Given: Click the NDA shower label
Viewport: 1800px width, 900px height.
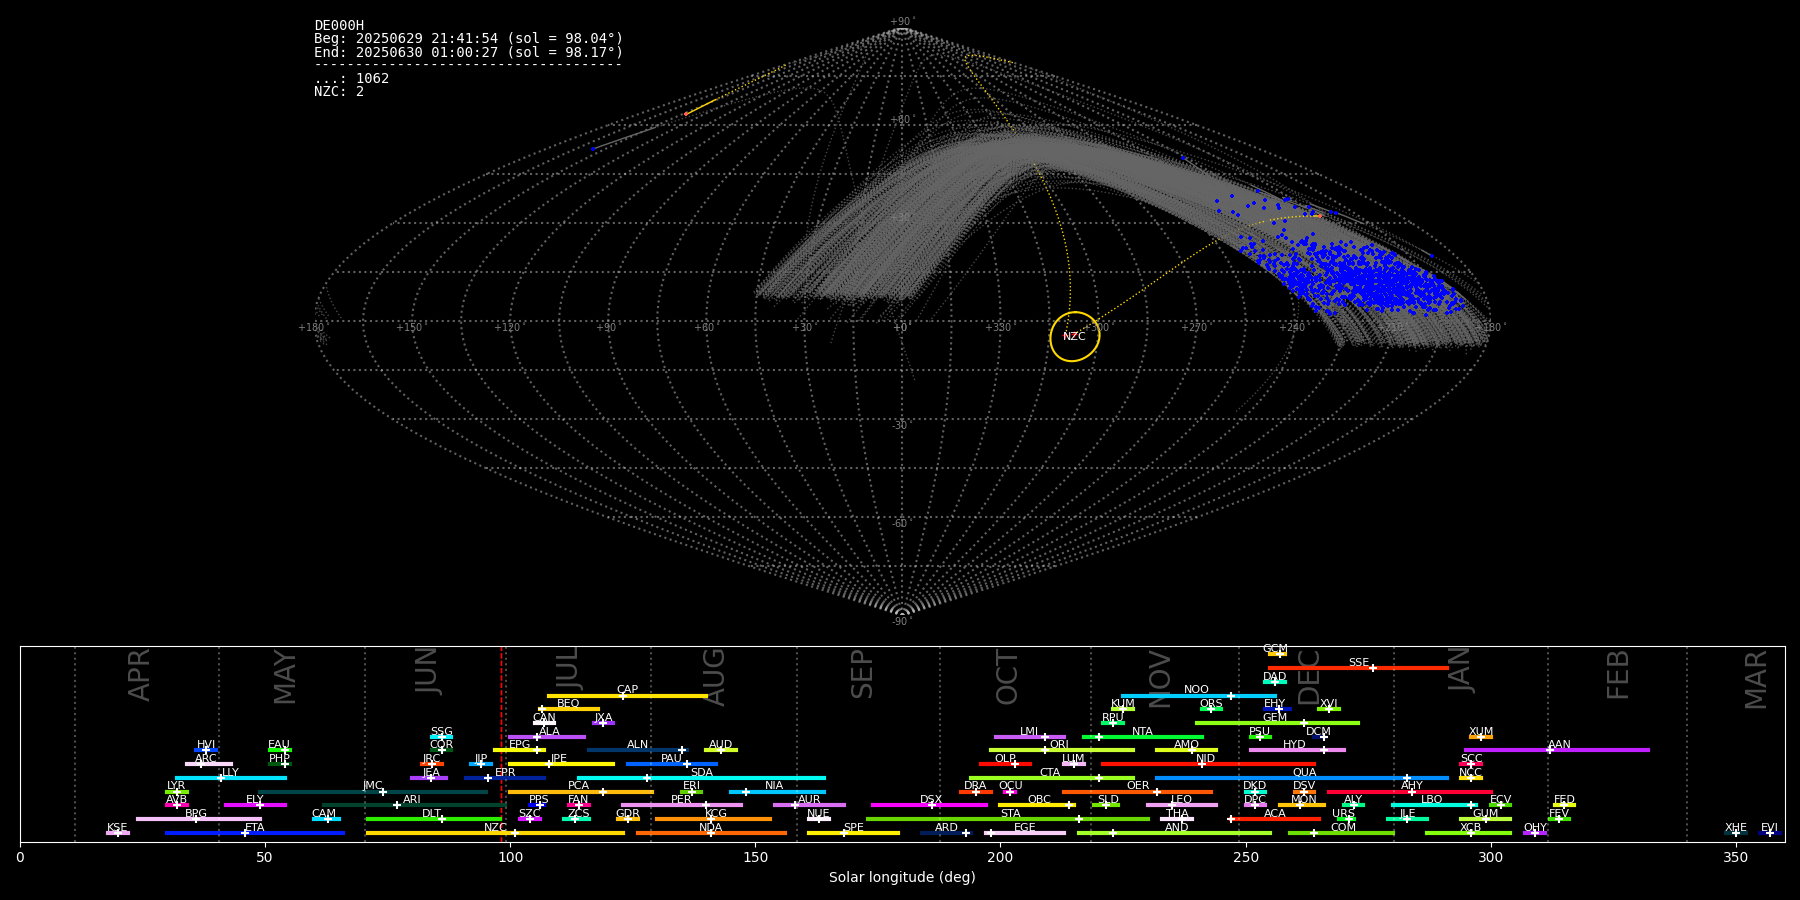Looking at the screenshot, I should [x=710, y=827].
